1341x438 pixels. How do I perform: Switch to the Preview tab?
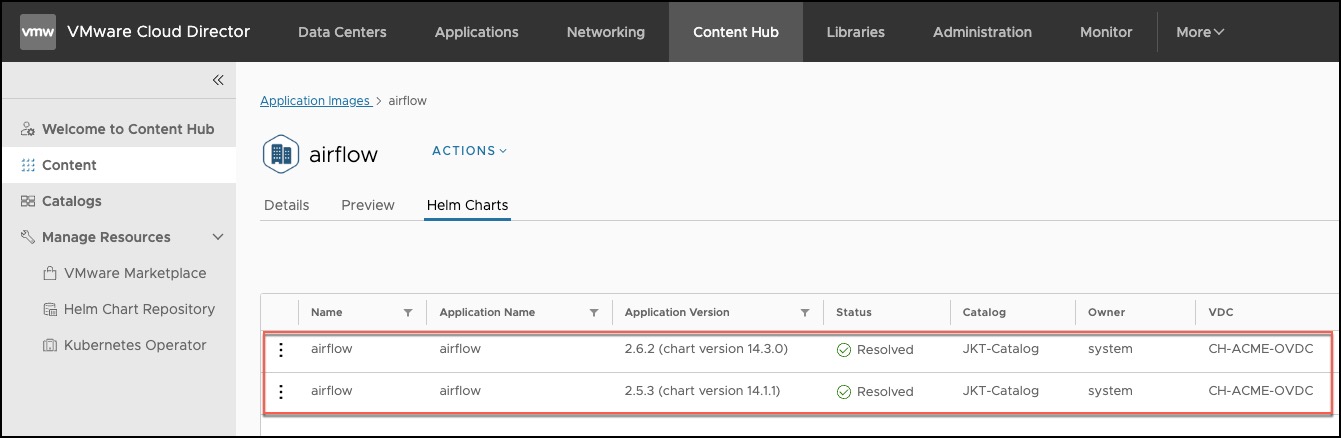(367, 205)
